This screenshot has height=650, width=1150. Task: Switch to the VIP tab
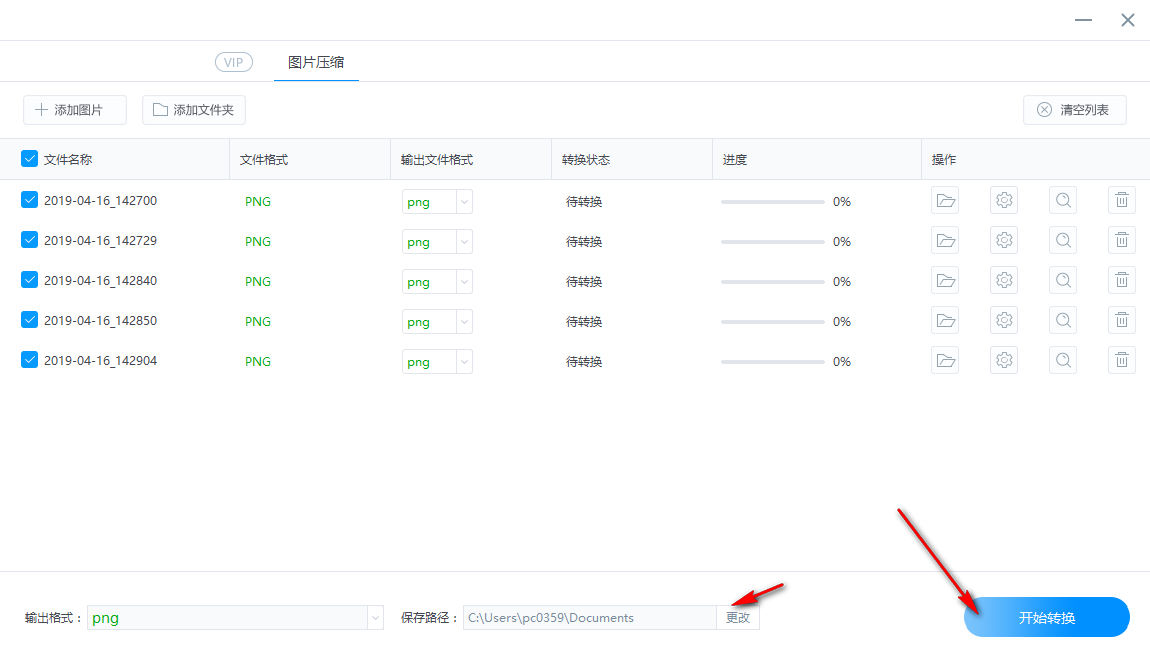tap(233, 61)
